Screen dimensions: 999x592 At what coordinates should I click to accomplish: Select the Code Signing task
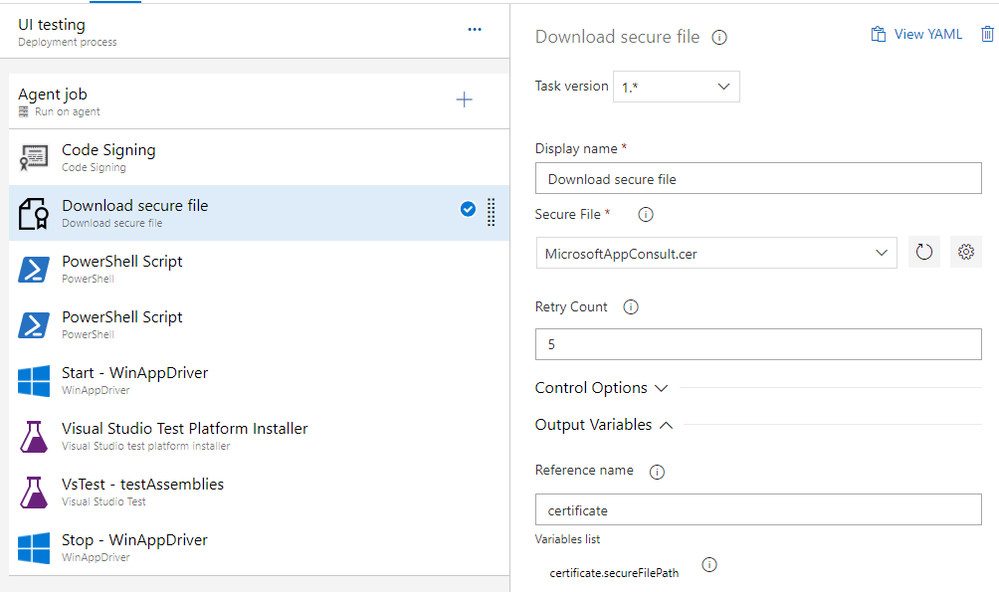pos(108,157)
